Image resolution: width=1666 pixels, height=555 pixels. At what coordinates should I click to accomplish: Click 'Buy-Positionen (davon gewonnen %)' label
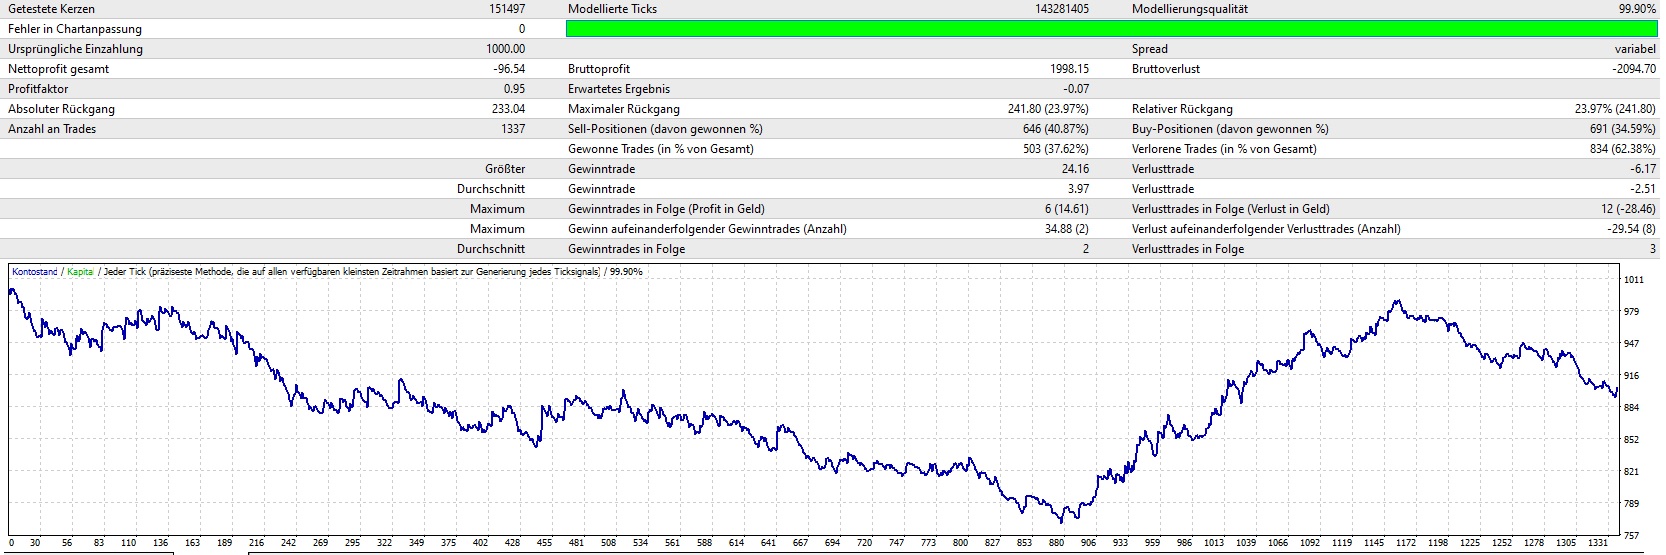point(1230,129)
